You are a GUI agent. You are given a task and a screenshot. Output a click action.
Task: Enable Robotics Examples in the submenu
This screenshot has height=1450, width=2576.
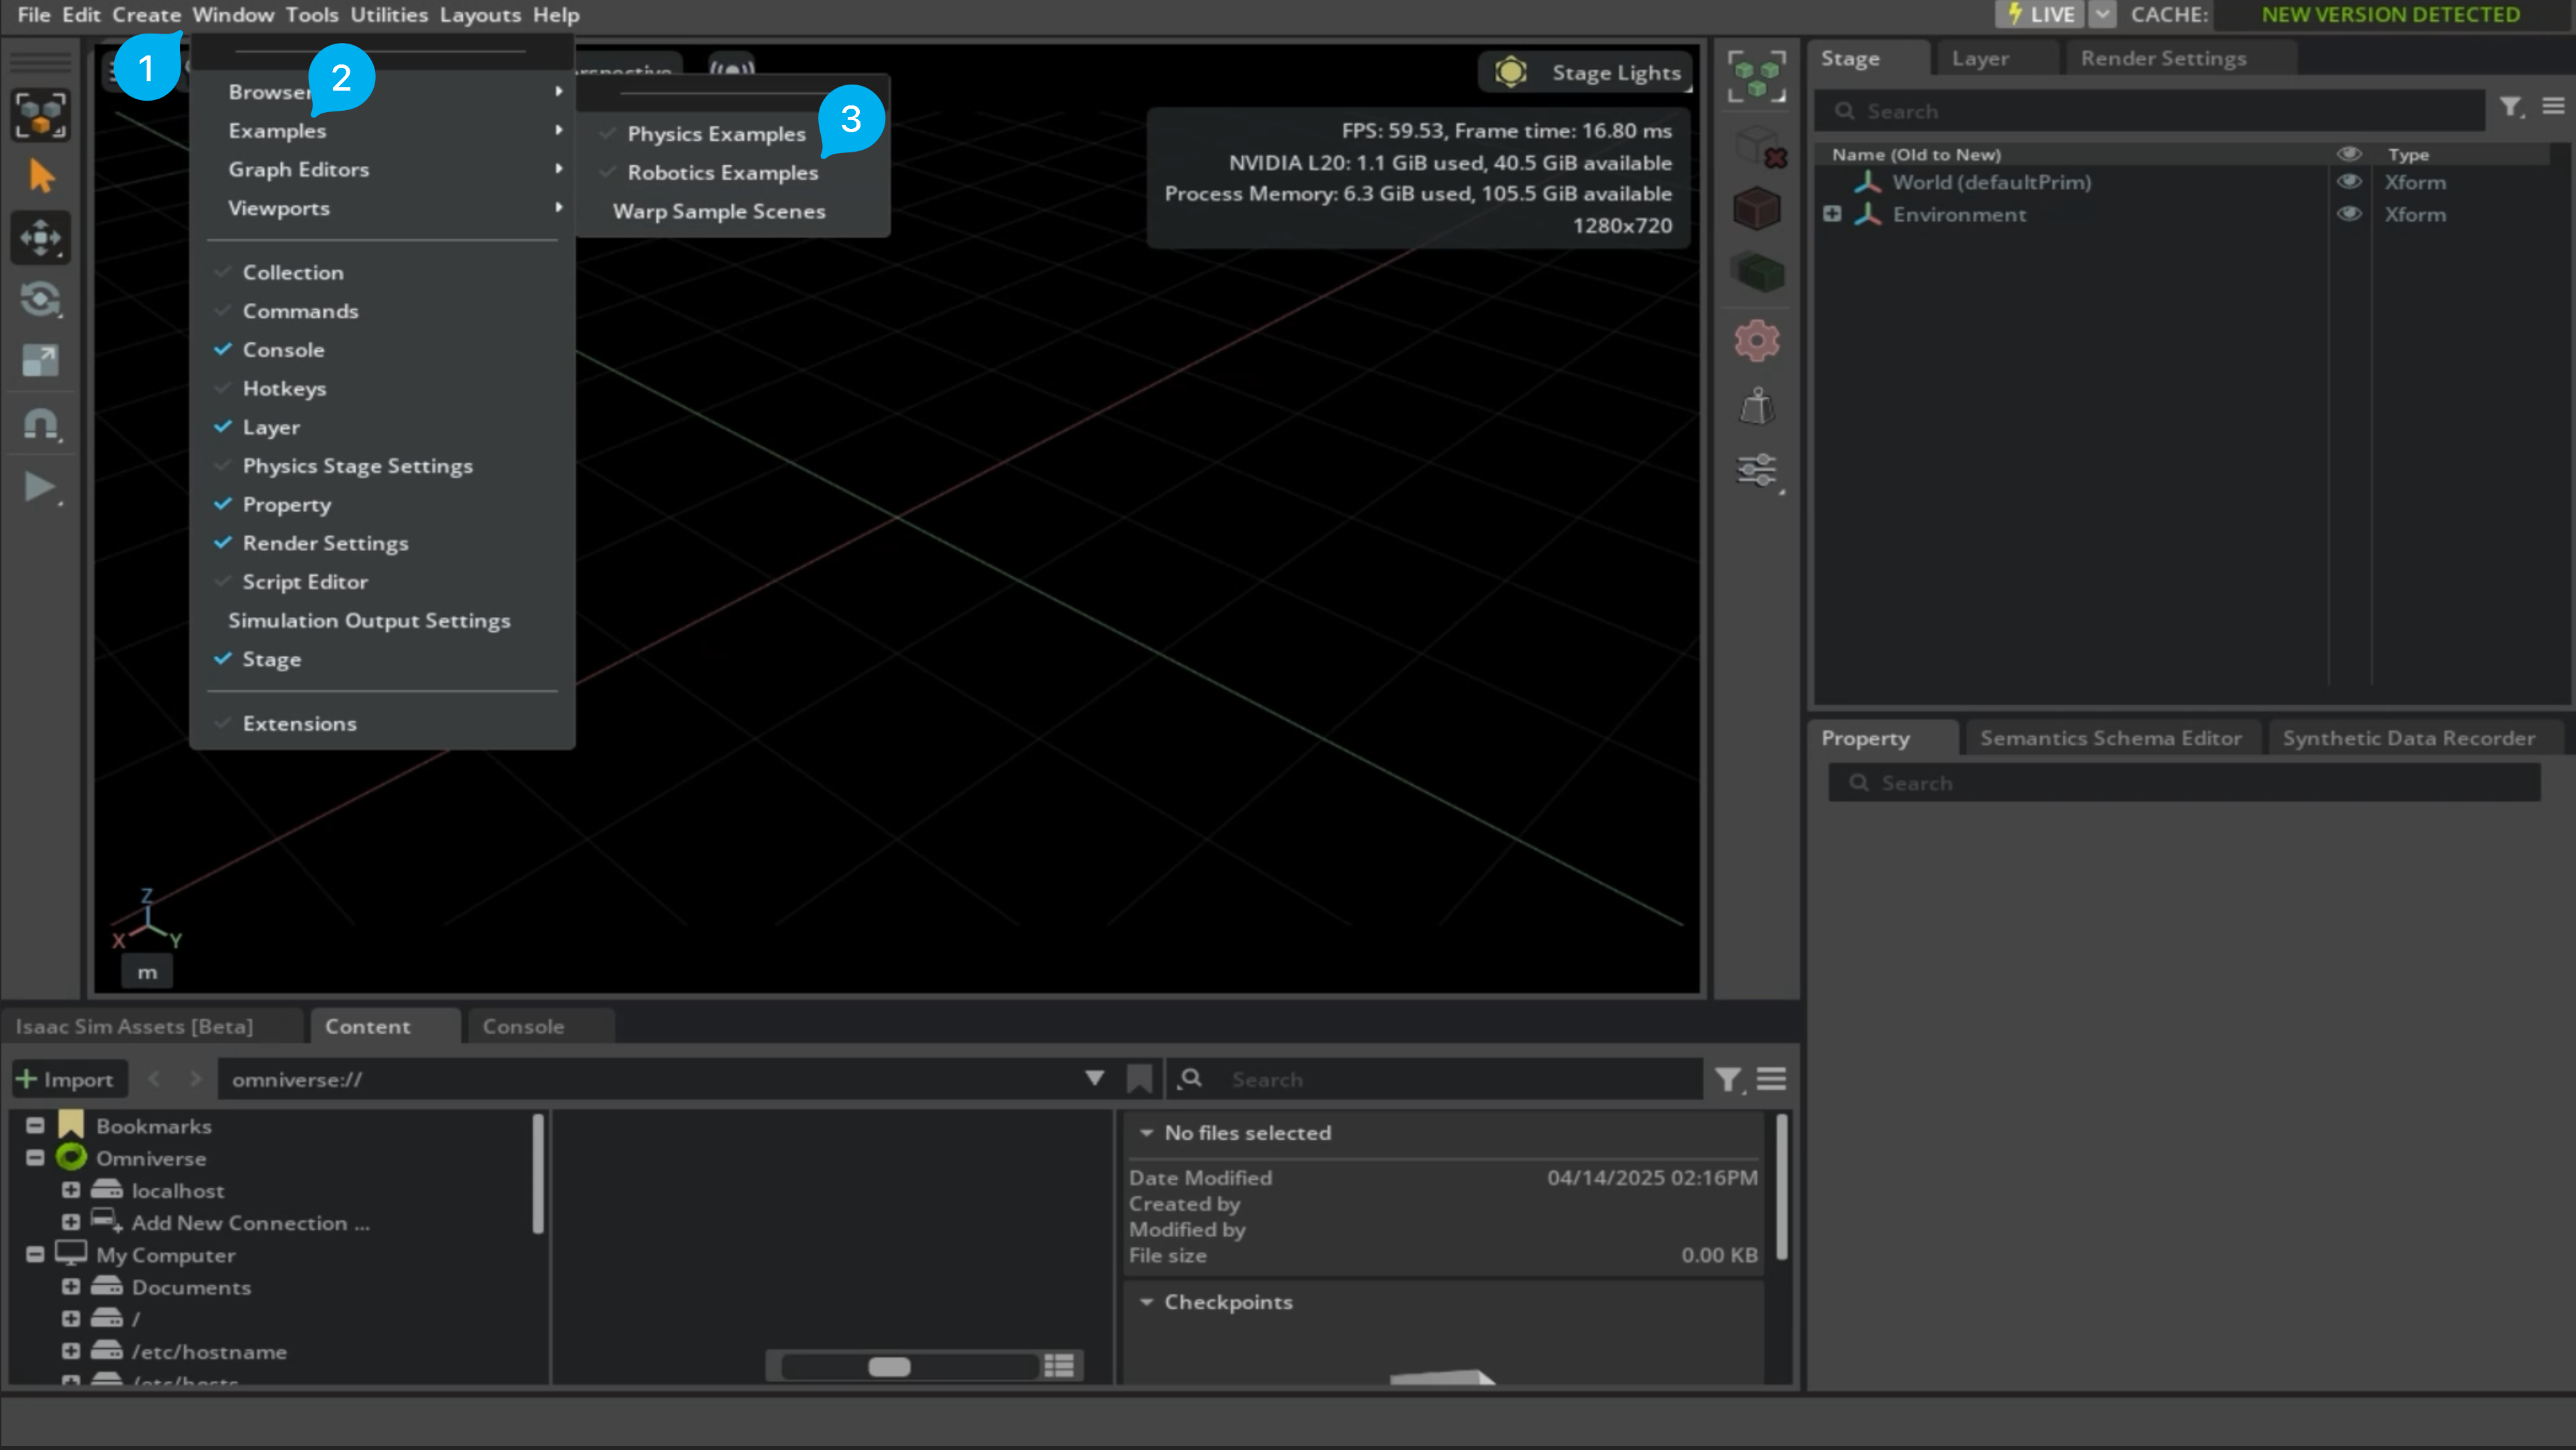coord(722,173)
